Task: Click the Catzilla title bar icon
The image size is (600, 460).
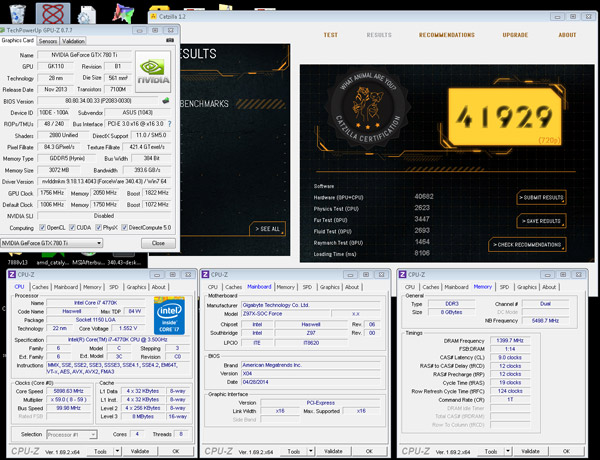Action: (153, 16)
